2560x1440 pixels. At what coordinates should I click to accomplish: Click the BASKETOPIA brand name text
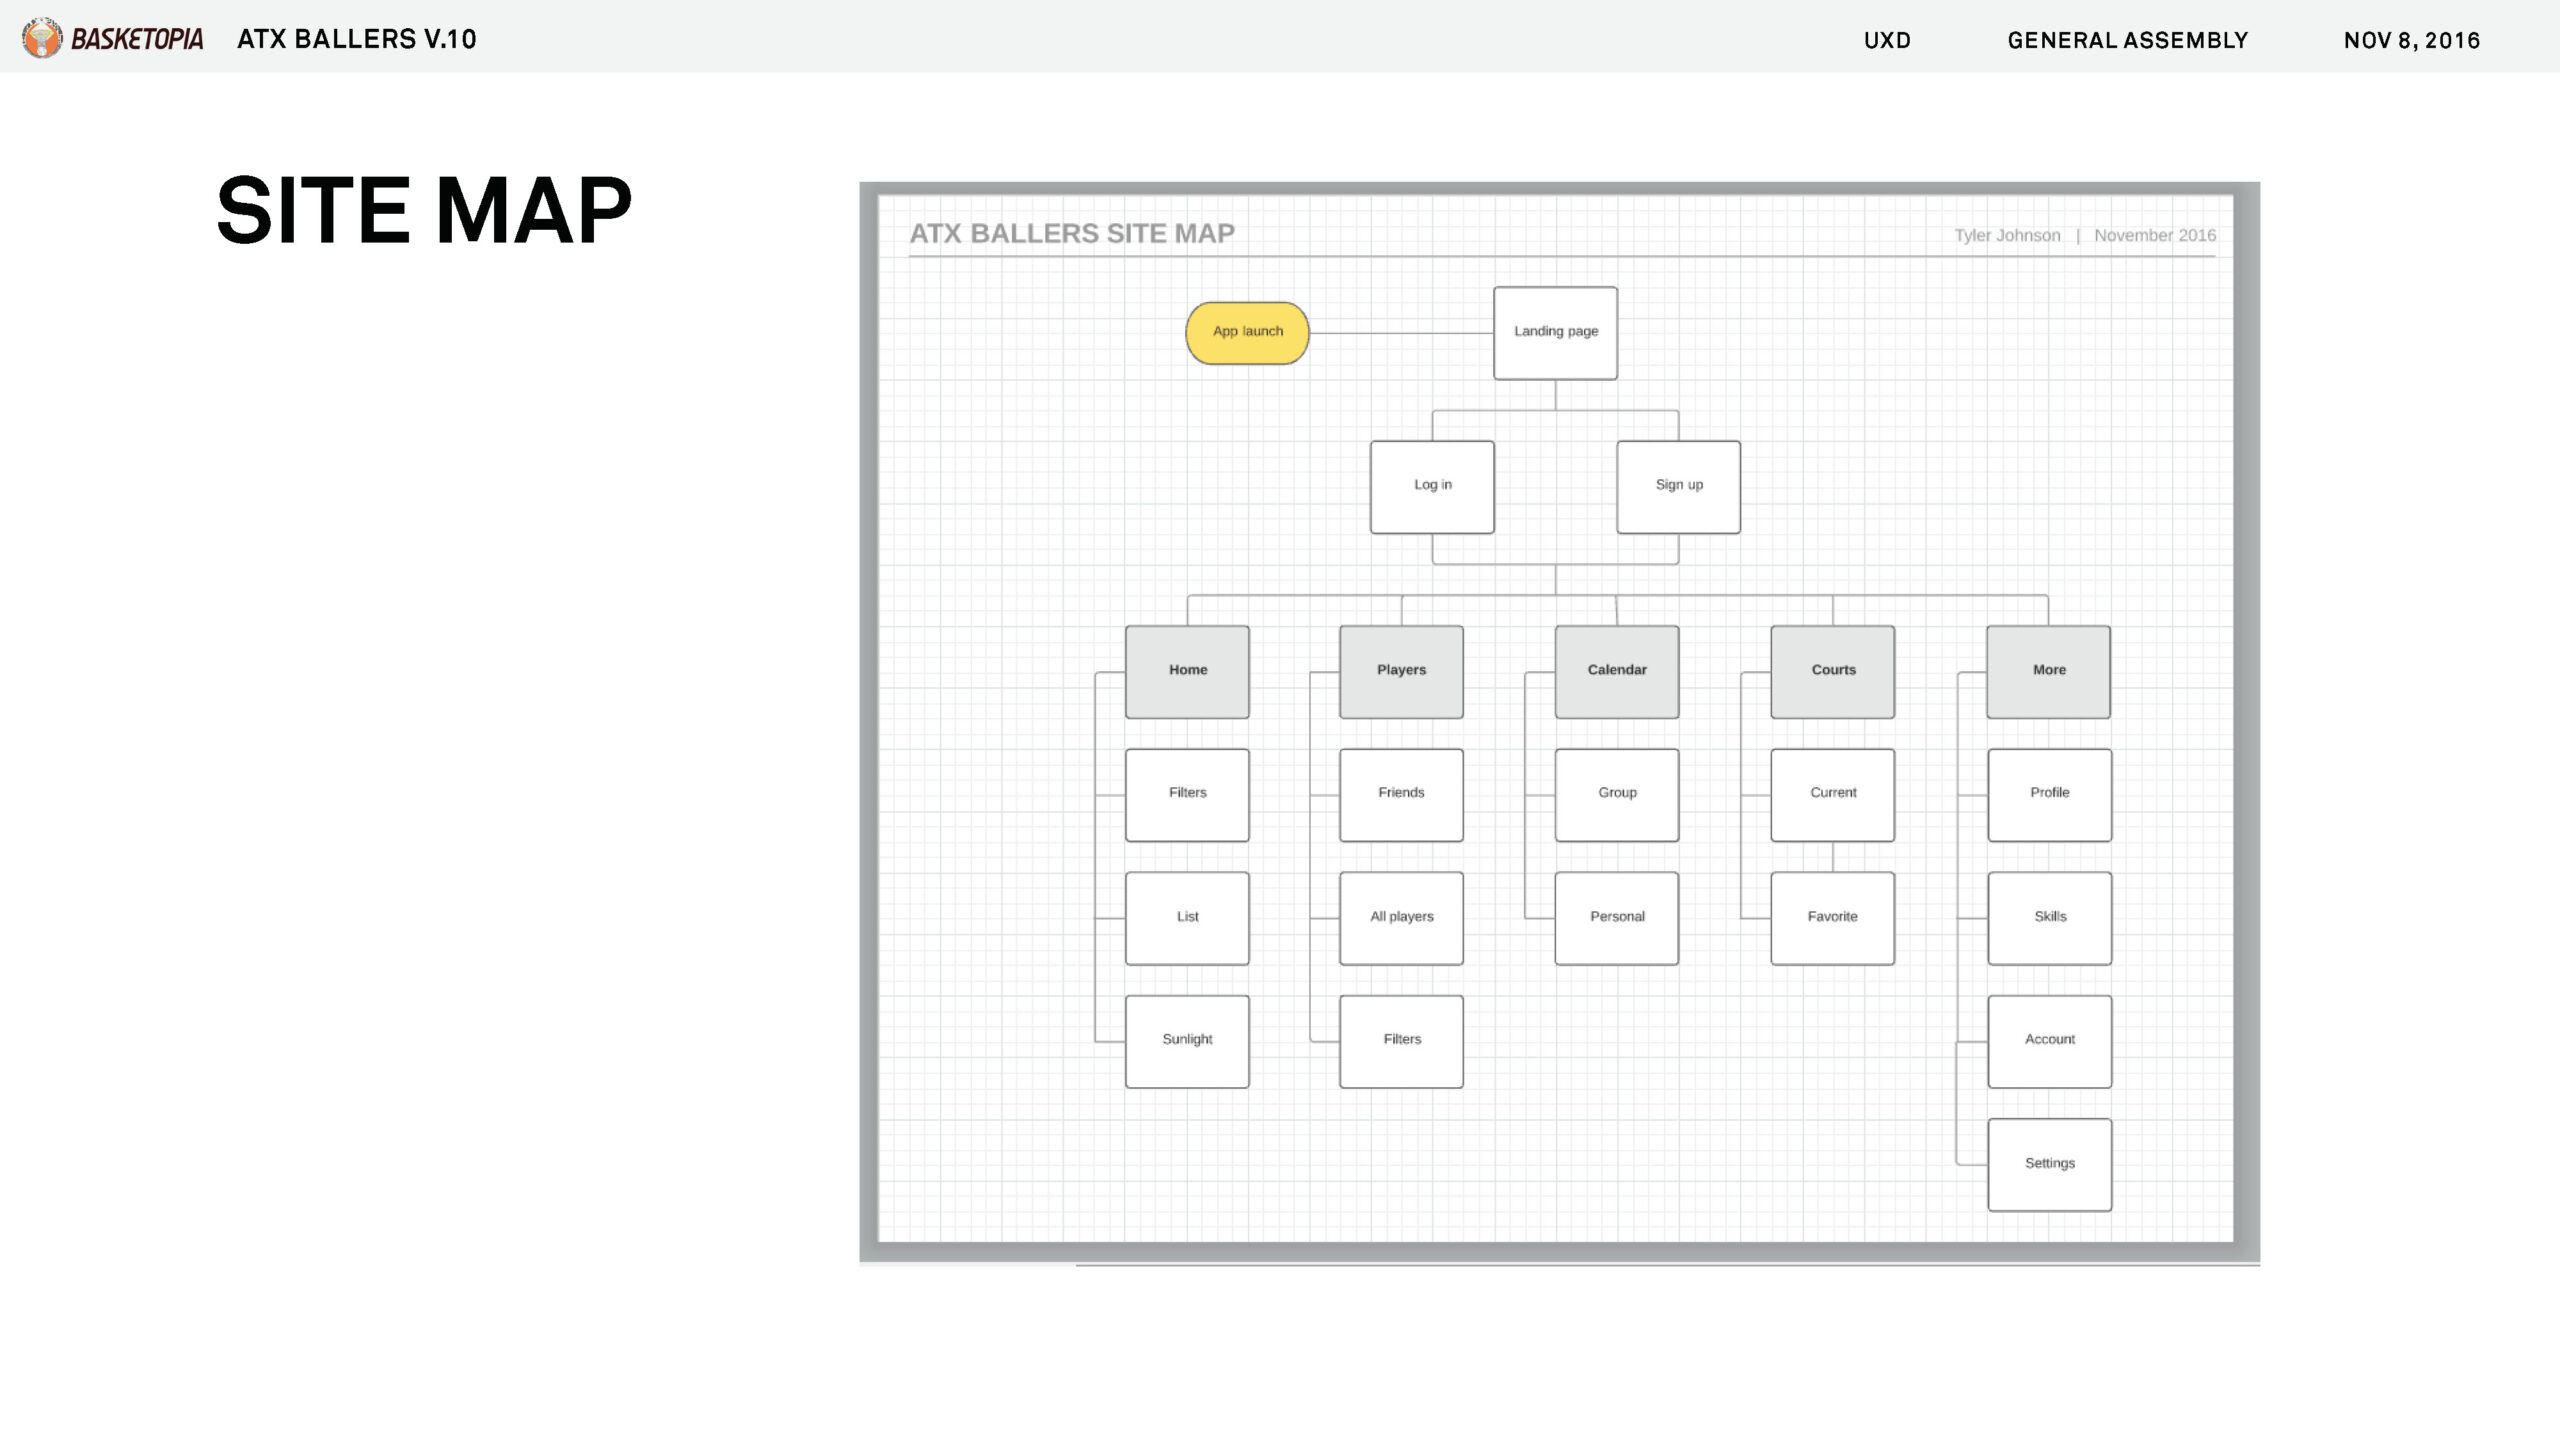pyautogui.click(x=137, y=39)
